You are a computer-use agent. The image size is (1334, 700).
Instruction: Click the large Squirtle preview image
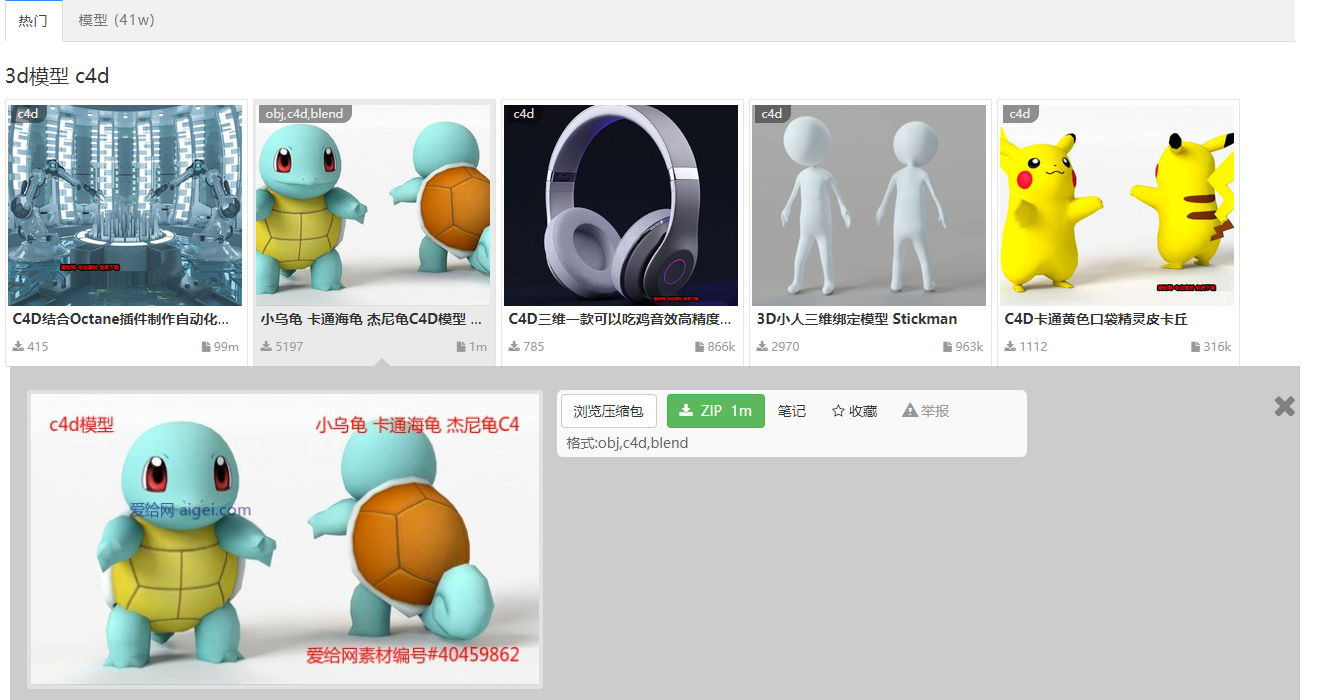pos(285,539)
